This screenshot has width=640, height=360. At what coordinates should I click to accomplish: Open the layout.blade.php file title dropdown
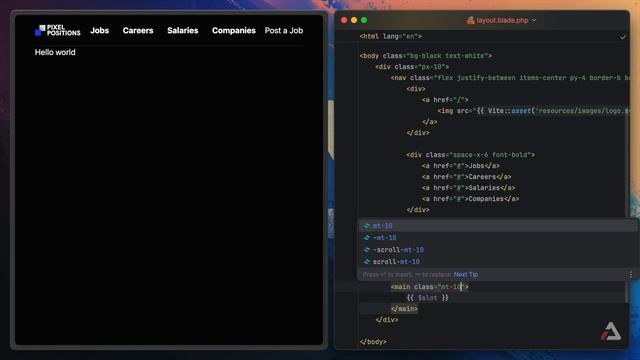(534, 20)
